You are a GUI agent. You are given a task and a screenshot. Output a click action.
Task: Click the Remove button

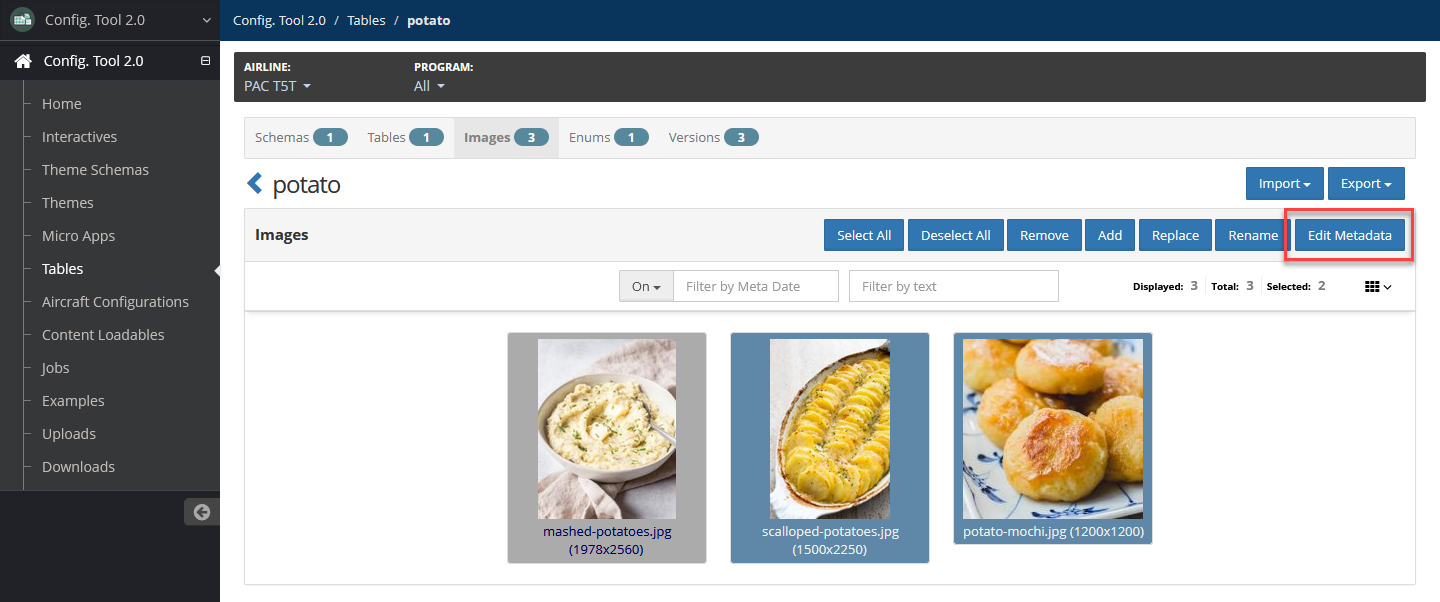(1044, 235)
